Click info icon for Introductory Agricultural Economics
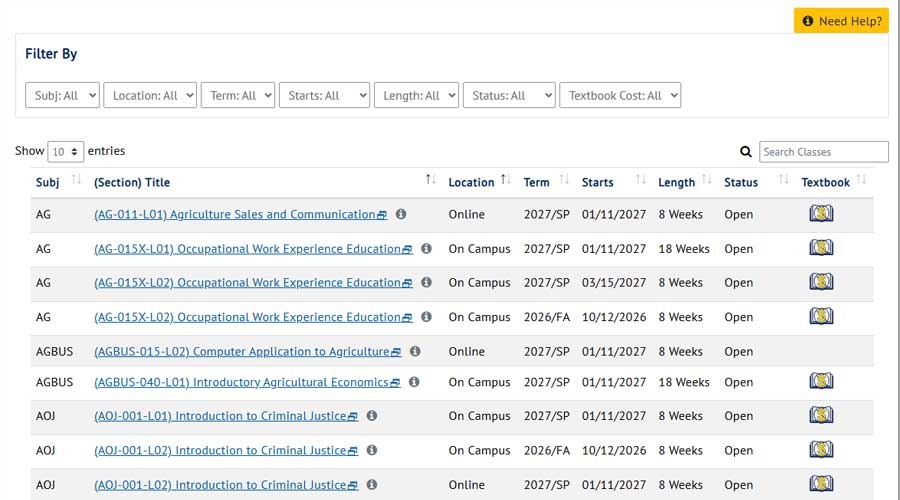The image size is (900, 500). [414, 382]
